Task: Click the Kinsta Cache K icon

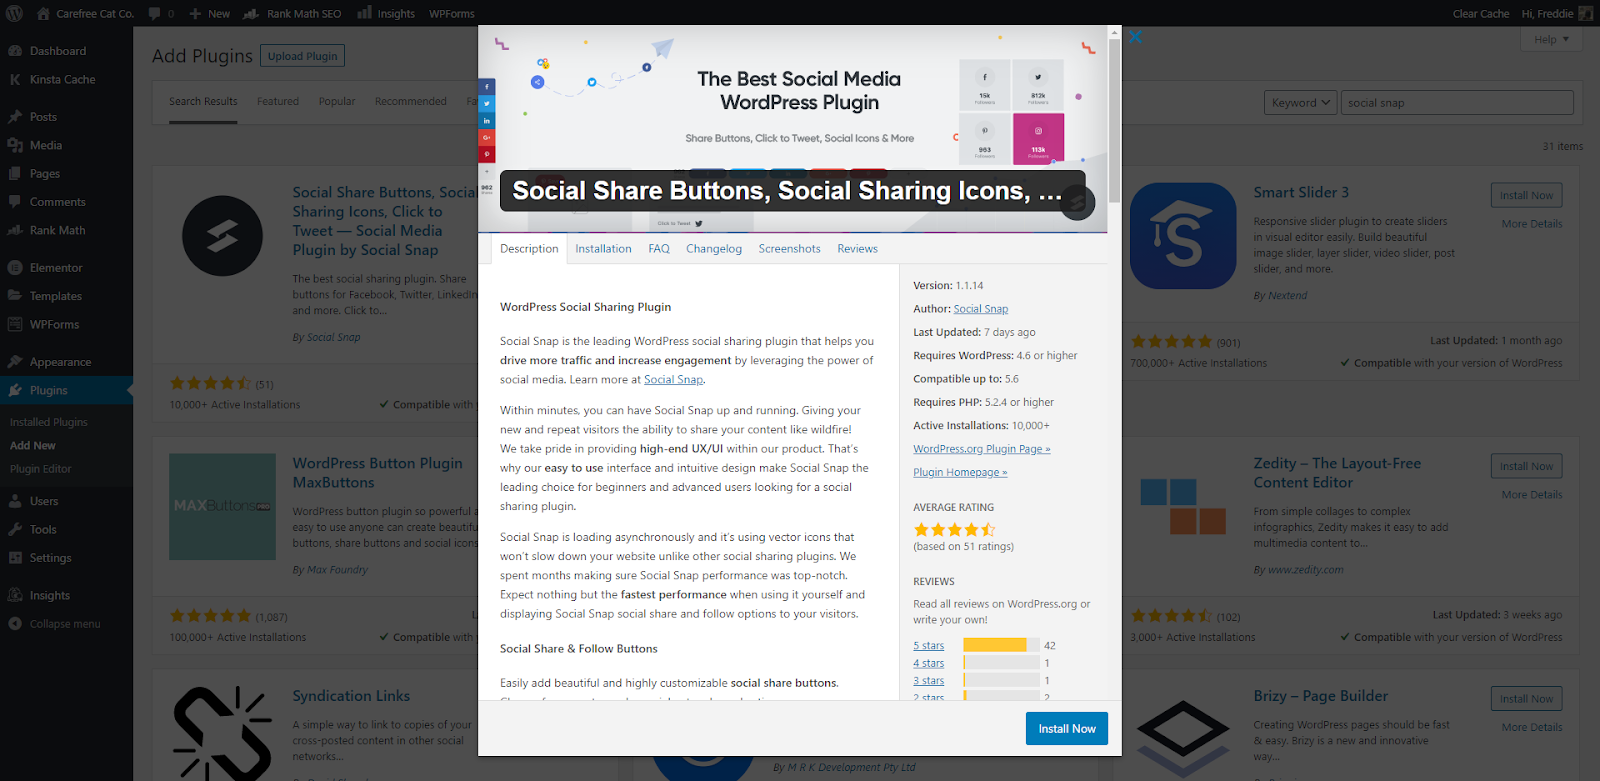Action: click(15, 80)
